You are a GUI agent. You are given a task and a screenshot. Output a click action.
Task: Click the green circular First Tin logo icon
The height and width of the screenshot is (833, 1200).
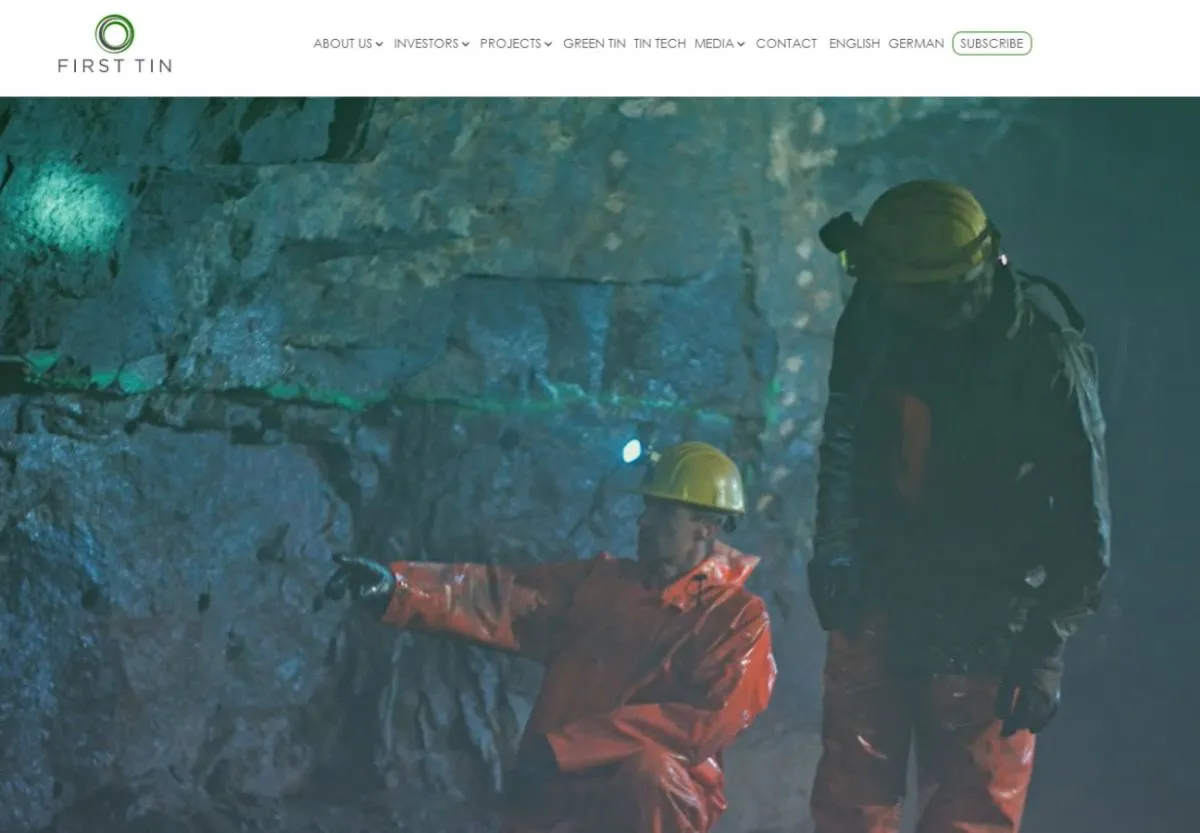[114, 33]
